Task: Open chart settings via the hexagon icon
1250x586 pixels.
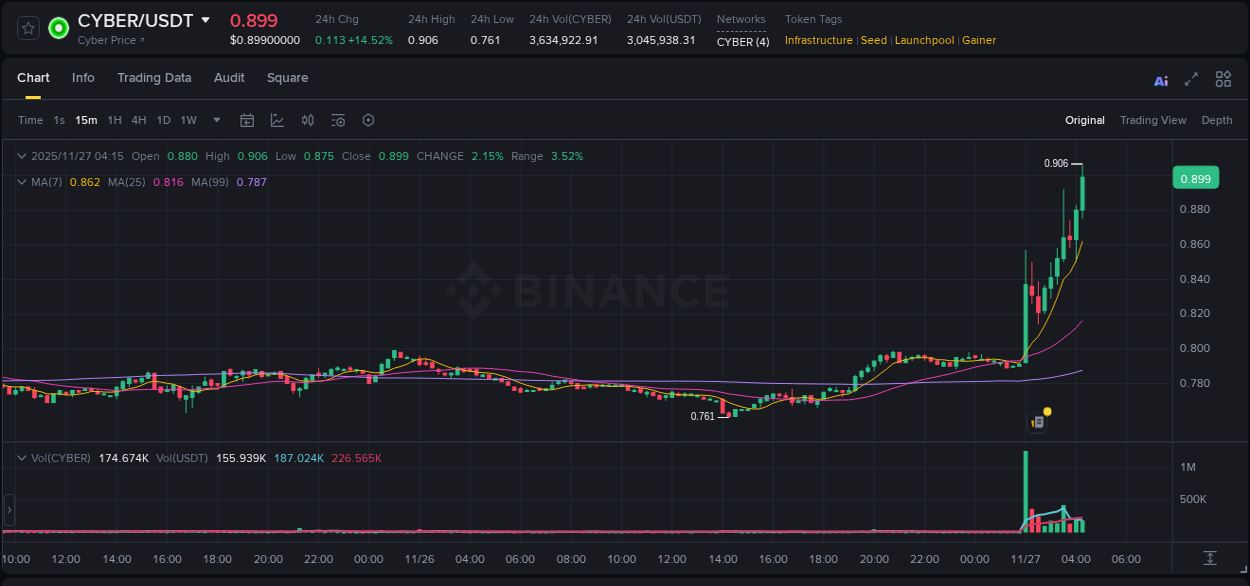Action: pyautogui.click(x=368, y=120)
